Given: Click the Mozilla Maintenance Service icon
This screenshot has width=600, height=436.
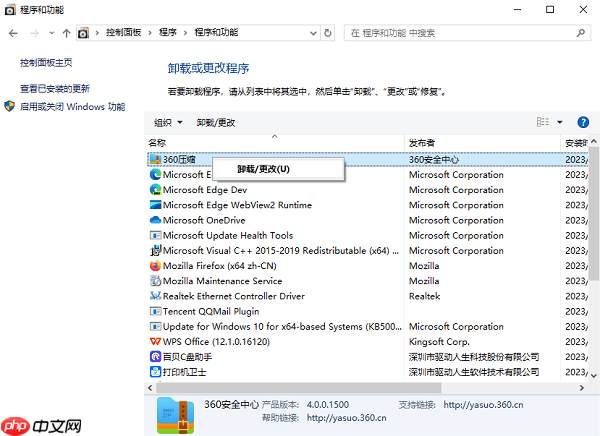Looking at the screenshot, I should tap(155, 281).
